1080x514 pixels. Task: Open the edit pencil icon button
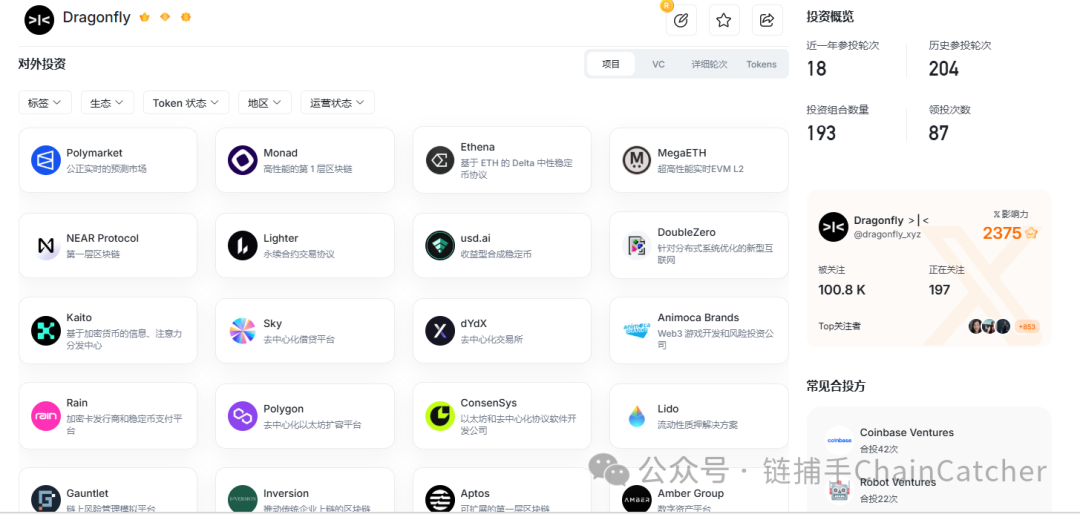point(681,20)
